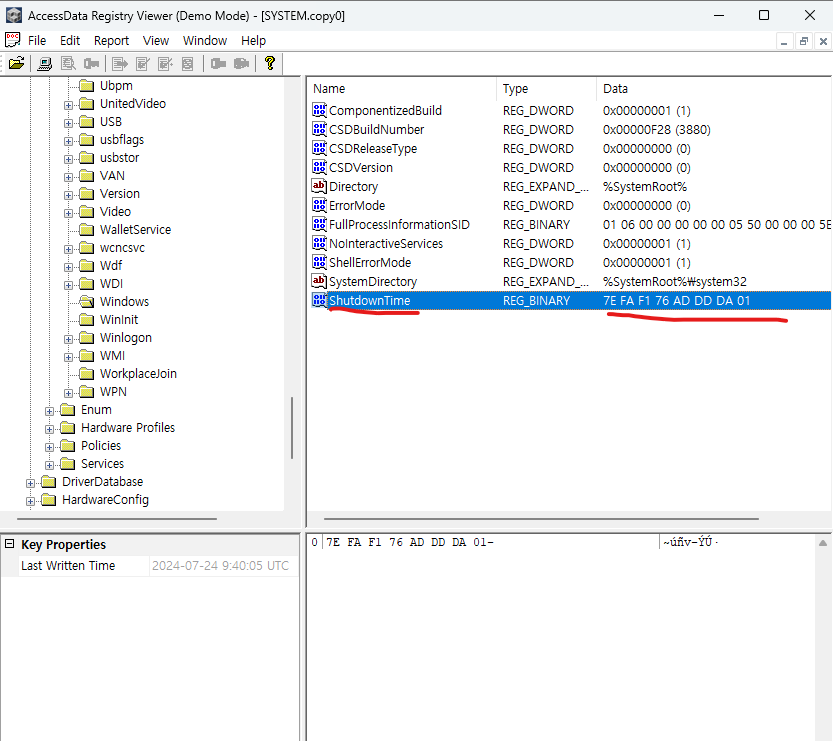Click the binary icon of ComponentizedBuild value
The image size is (833, 741).
click(x=319, y=110)
